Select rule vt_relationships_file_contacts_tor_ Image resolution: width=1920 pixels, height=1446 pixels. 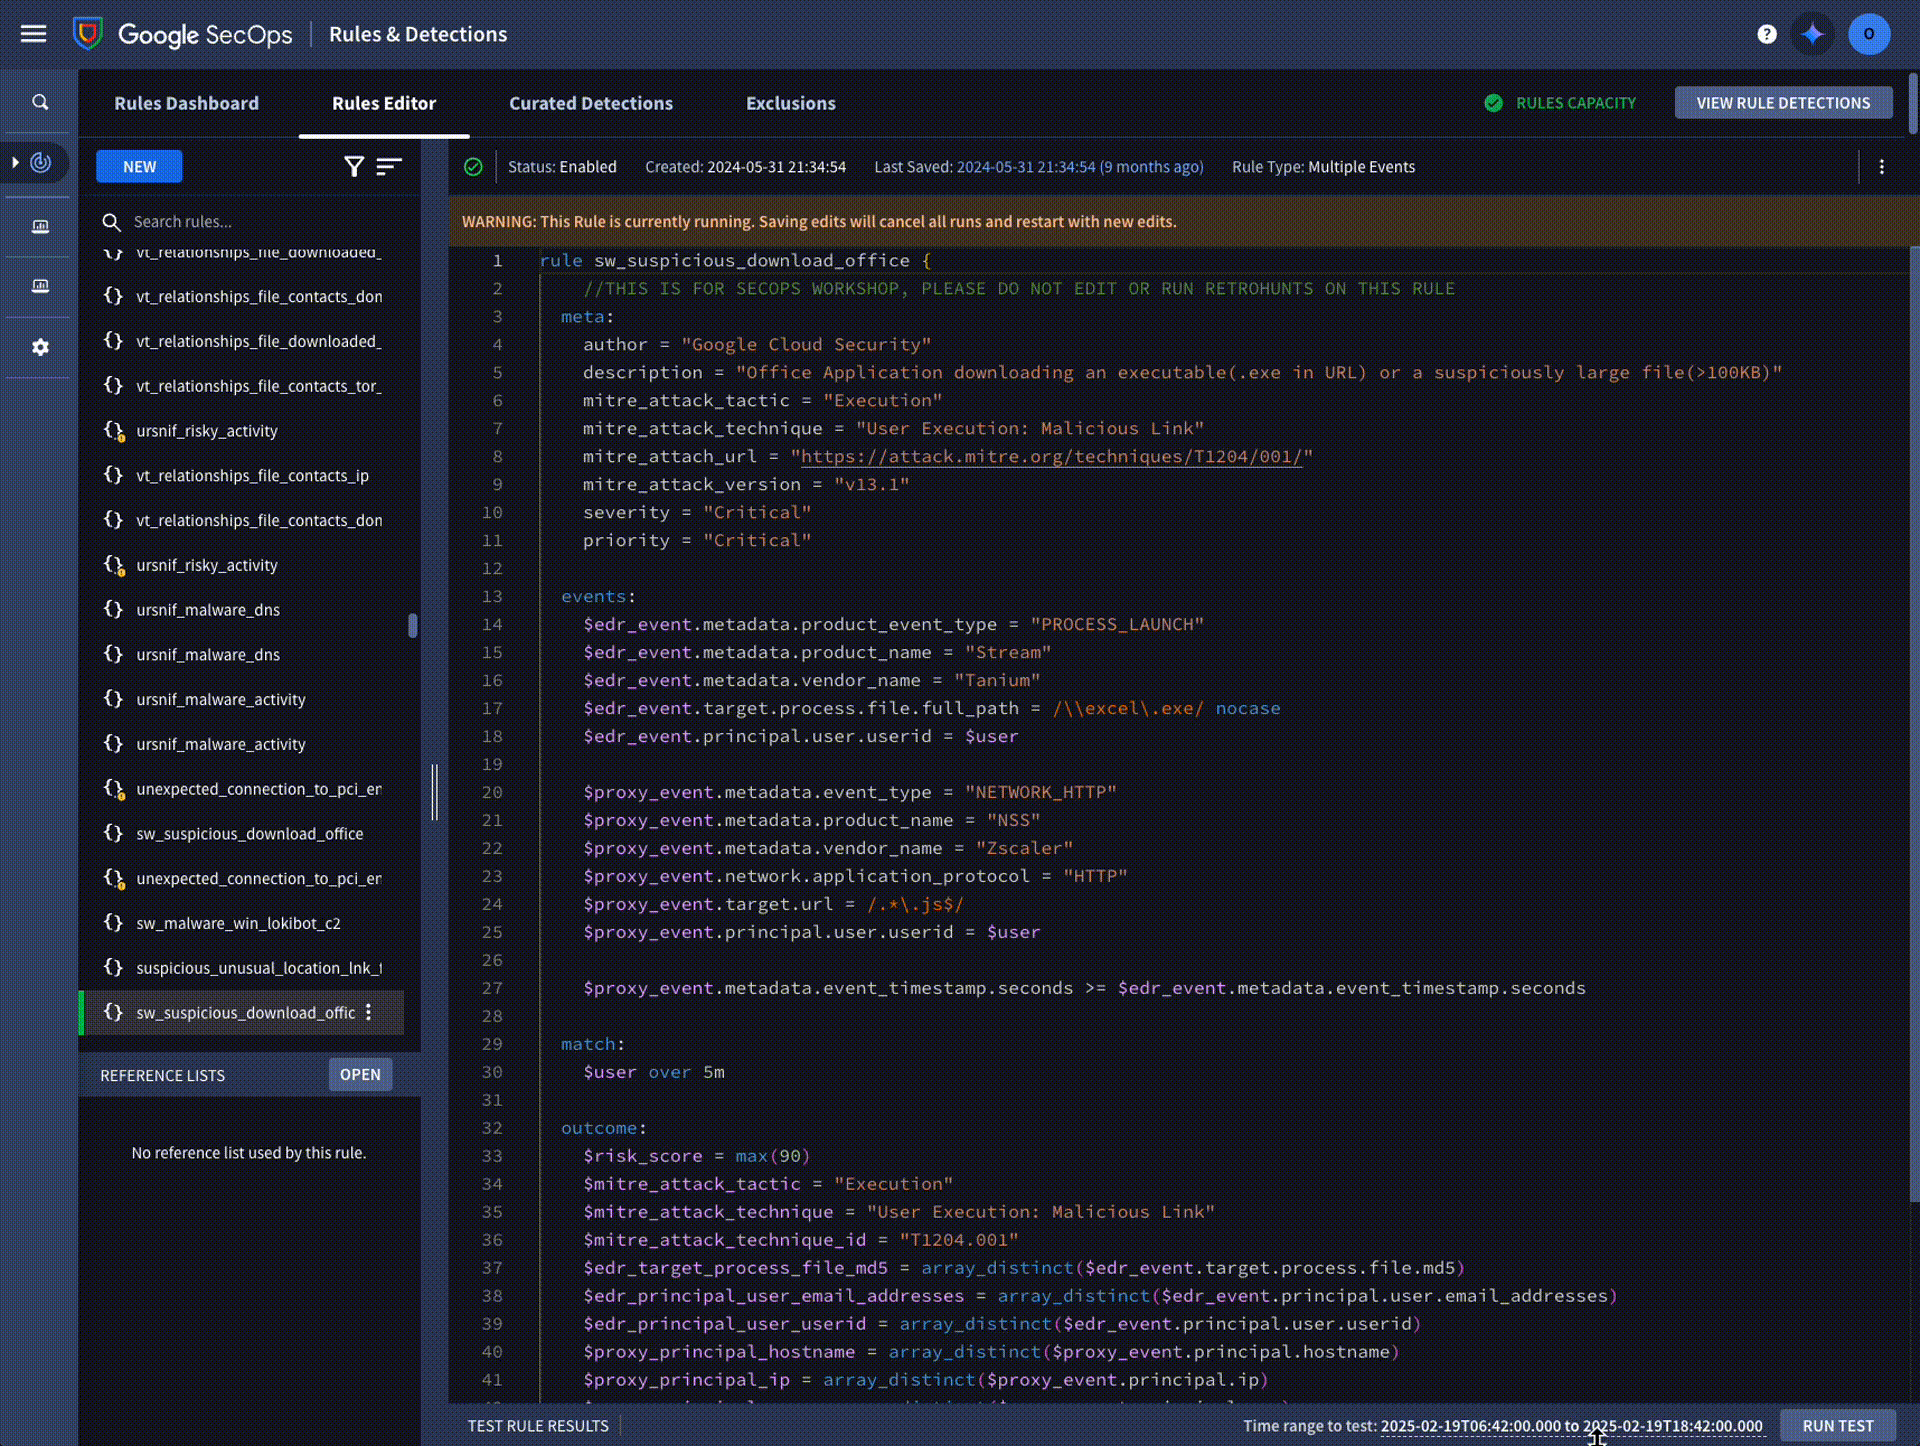click(258, 386)
